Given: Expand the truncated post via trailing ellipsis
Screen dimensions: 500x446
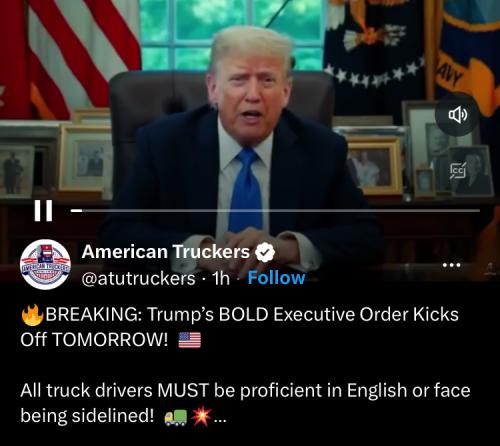Looking at the screenshot, I should (220, 421).
